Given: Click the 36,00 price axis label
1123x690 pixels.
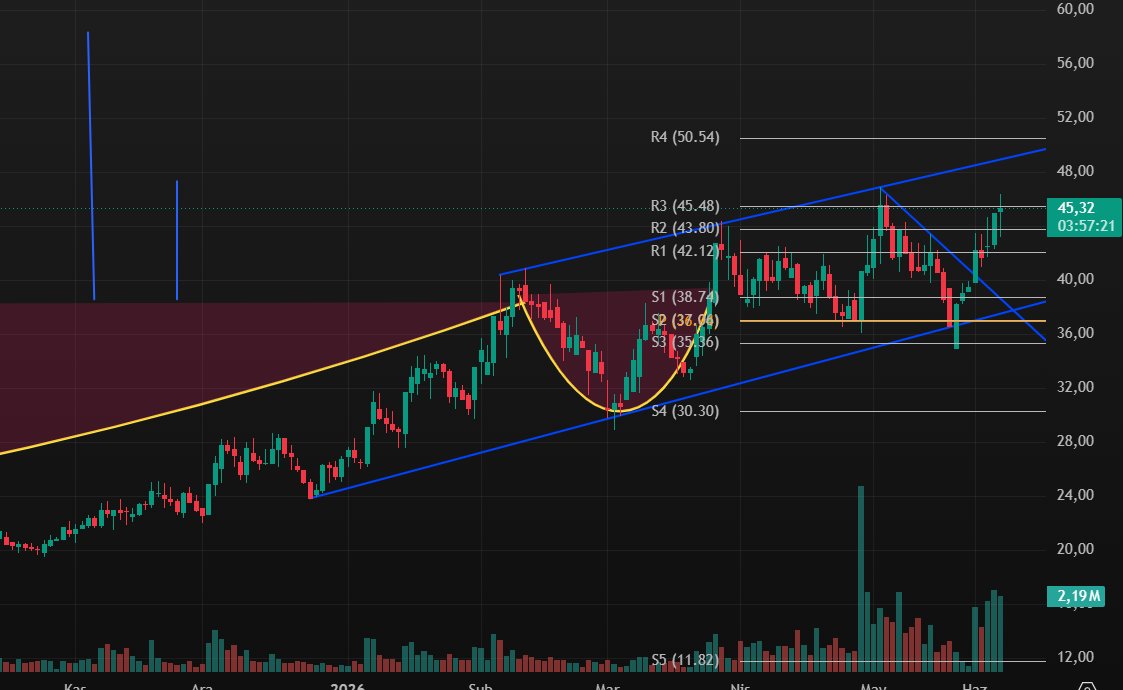Looking at the screenshot, I should pos(1075,332).
